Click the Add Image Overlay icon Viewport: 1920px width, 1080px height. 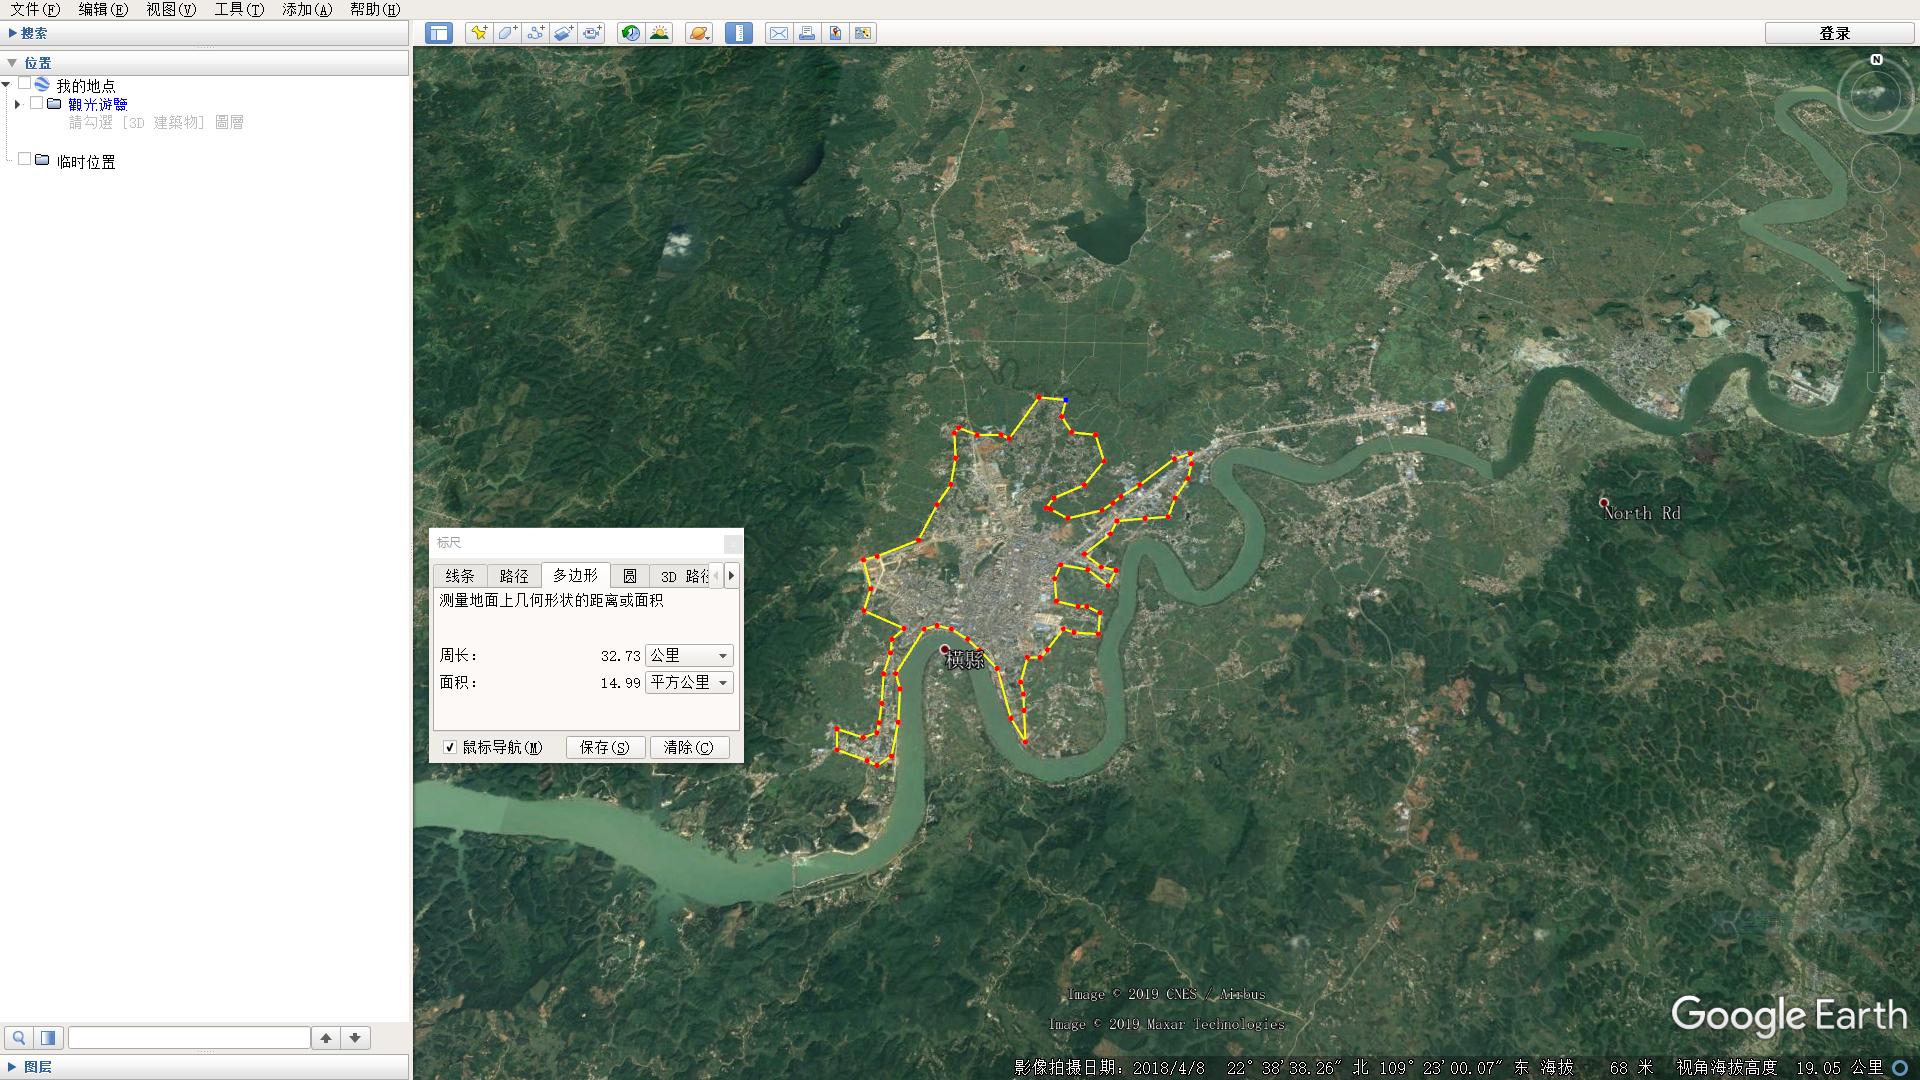(x=563, y=33)
